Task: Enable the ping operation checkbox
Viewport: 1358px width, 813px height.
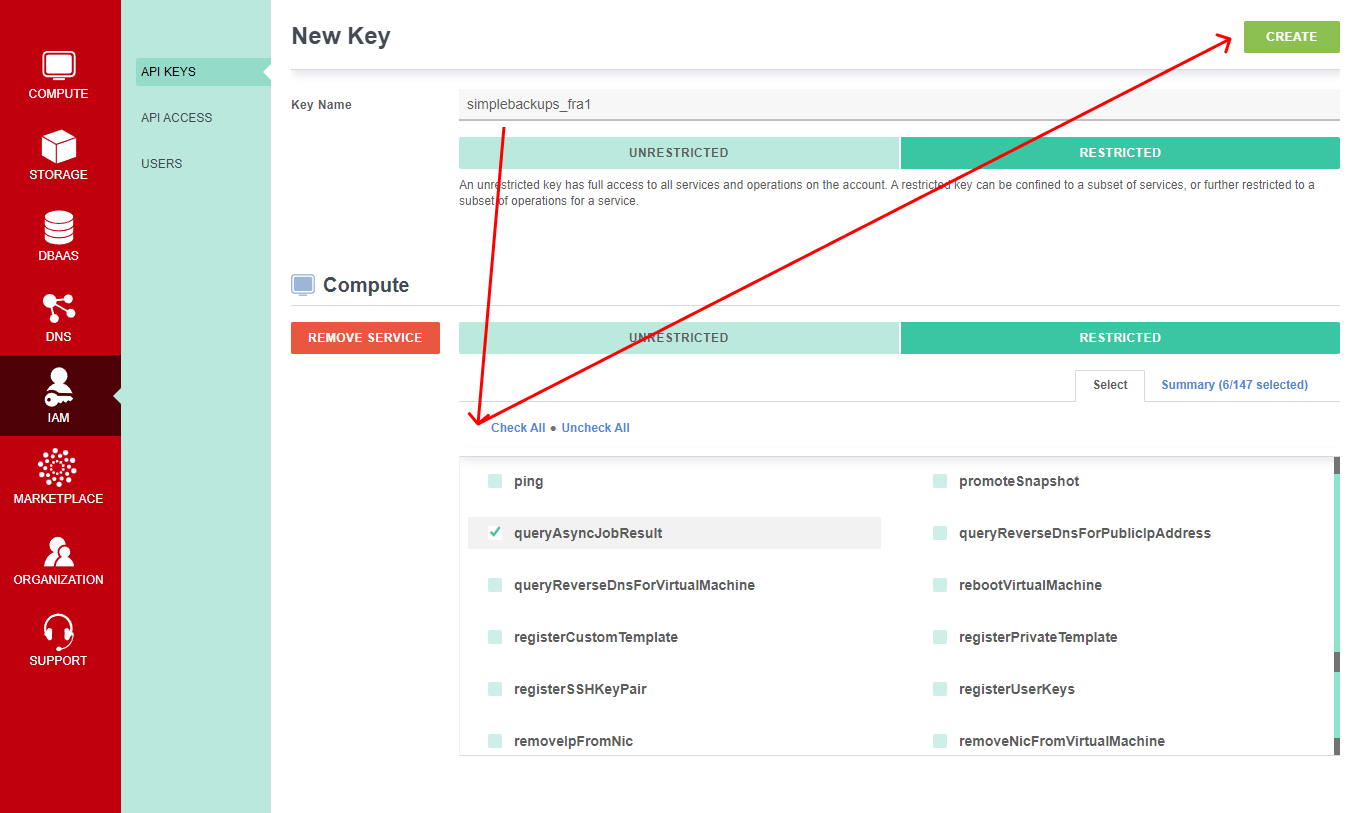Action: (495, 481)
